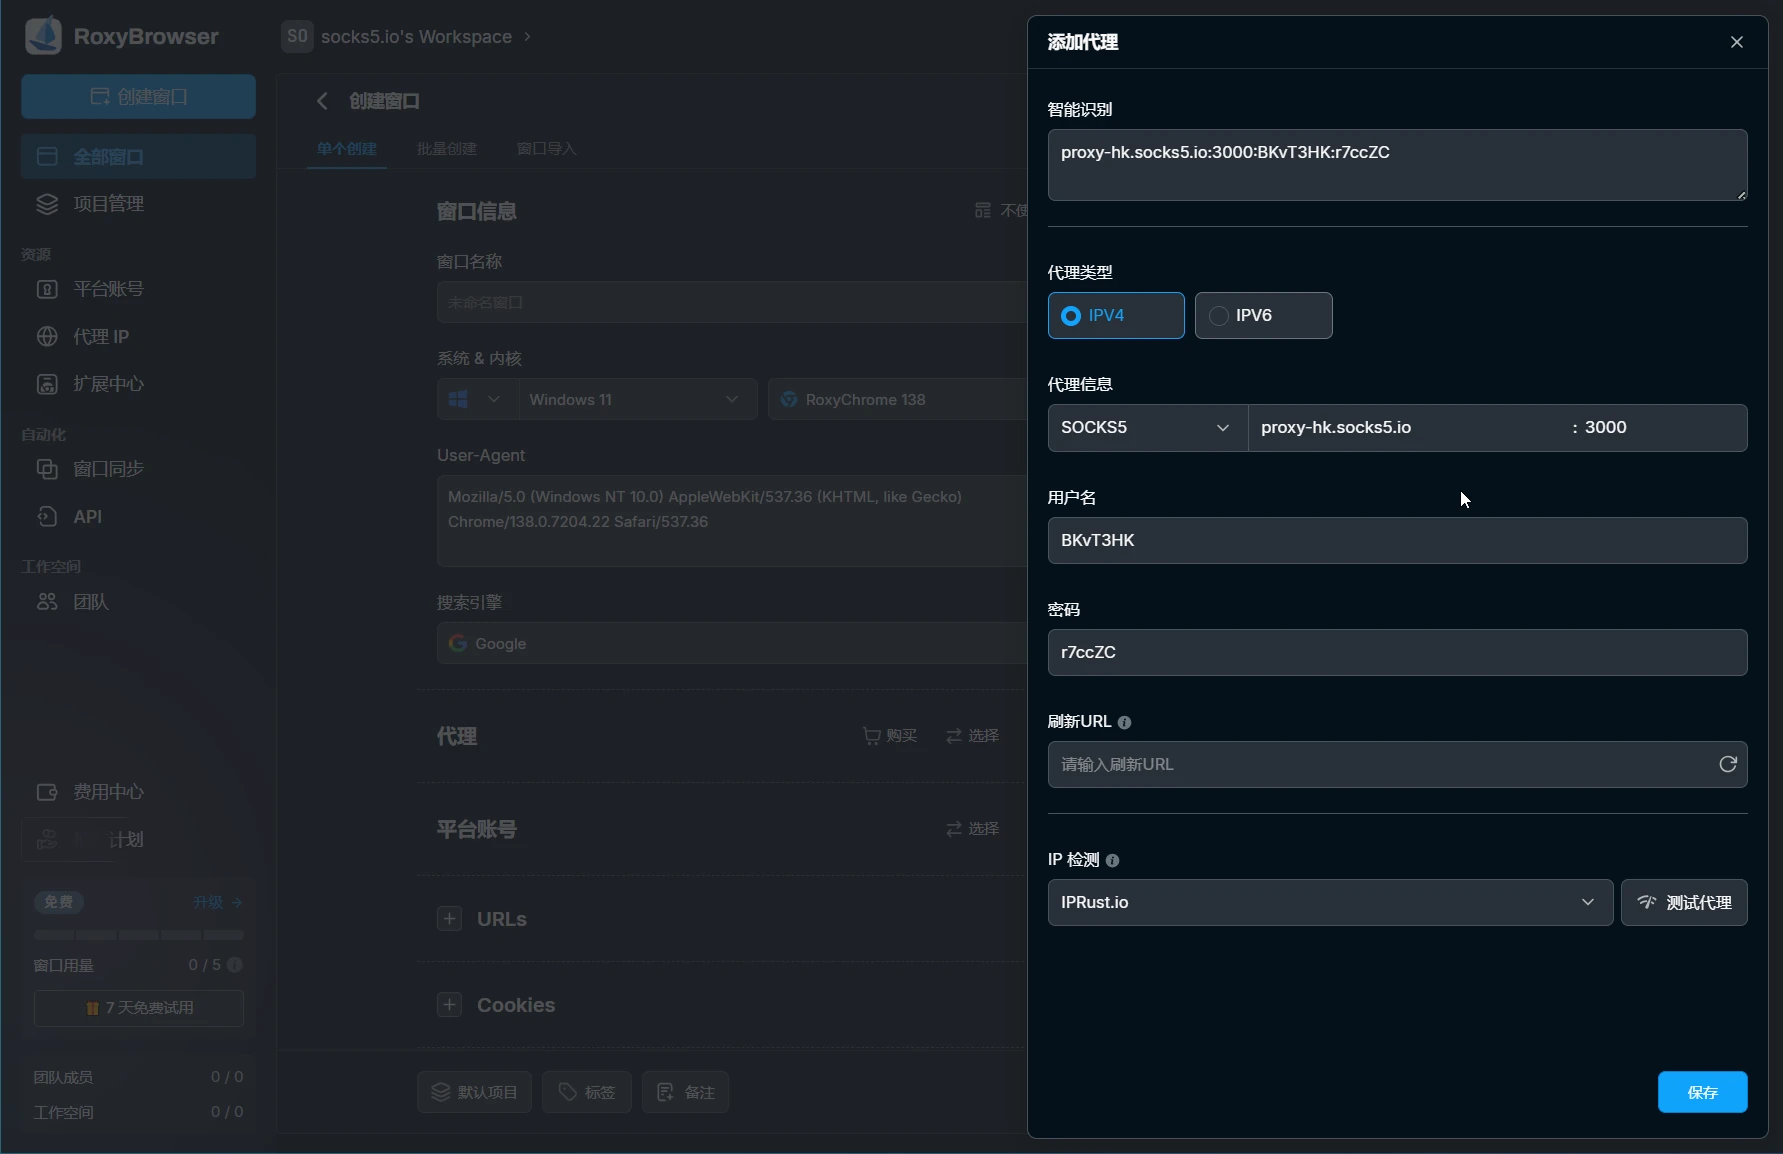
Task: Open the IPRust.io detection dropdown
Action: [1330, 902]
